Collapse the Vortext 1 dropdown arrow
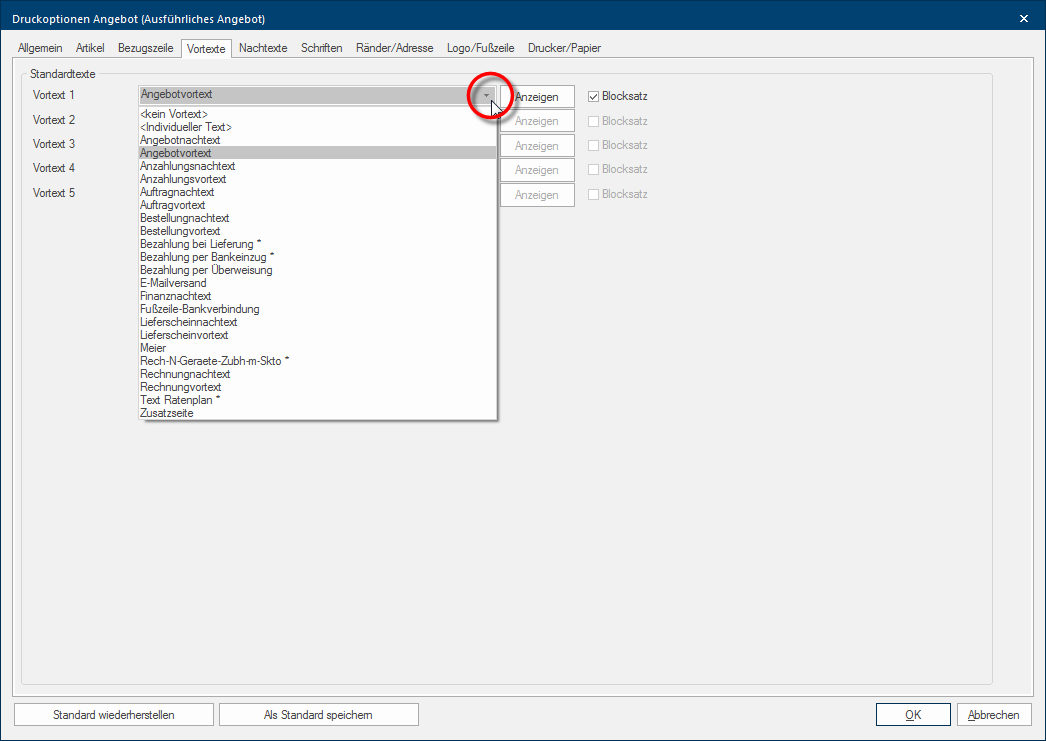Screen dimensions: 1046x741 [486, 96]
